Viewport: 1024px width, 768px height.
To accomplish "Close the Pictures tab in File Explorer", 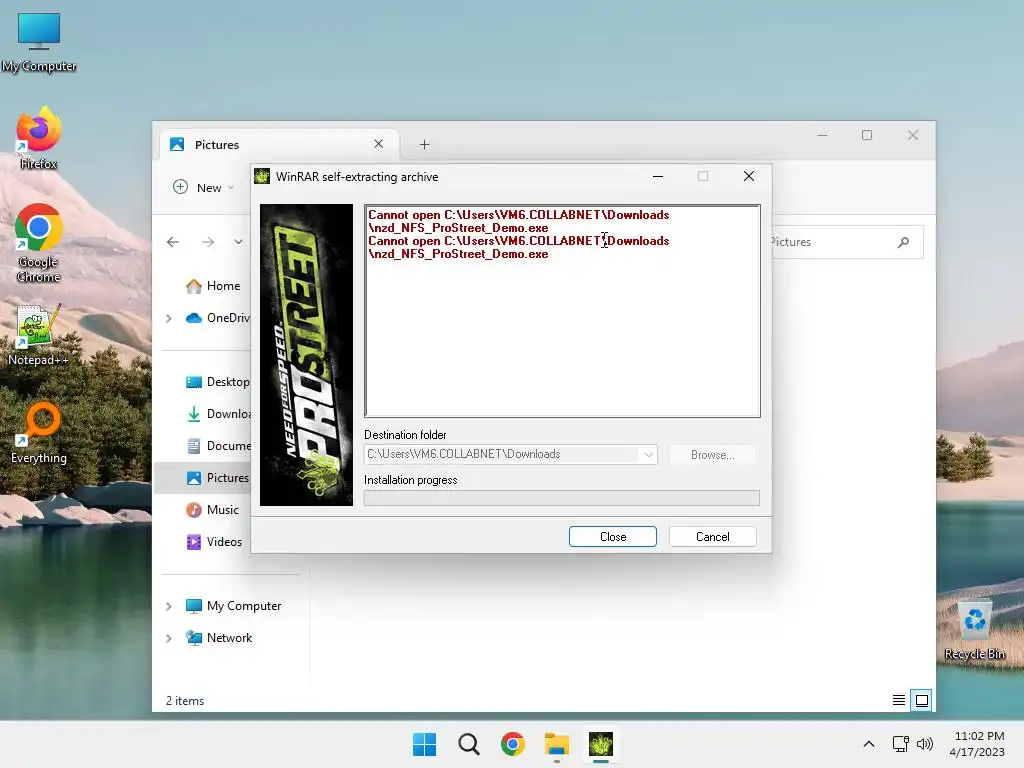I will point(378,144).
